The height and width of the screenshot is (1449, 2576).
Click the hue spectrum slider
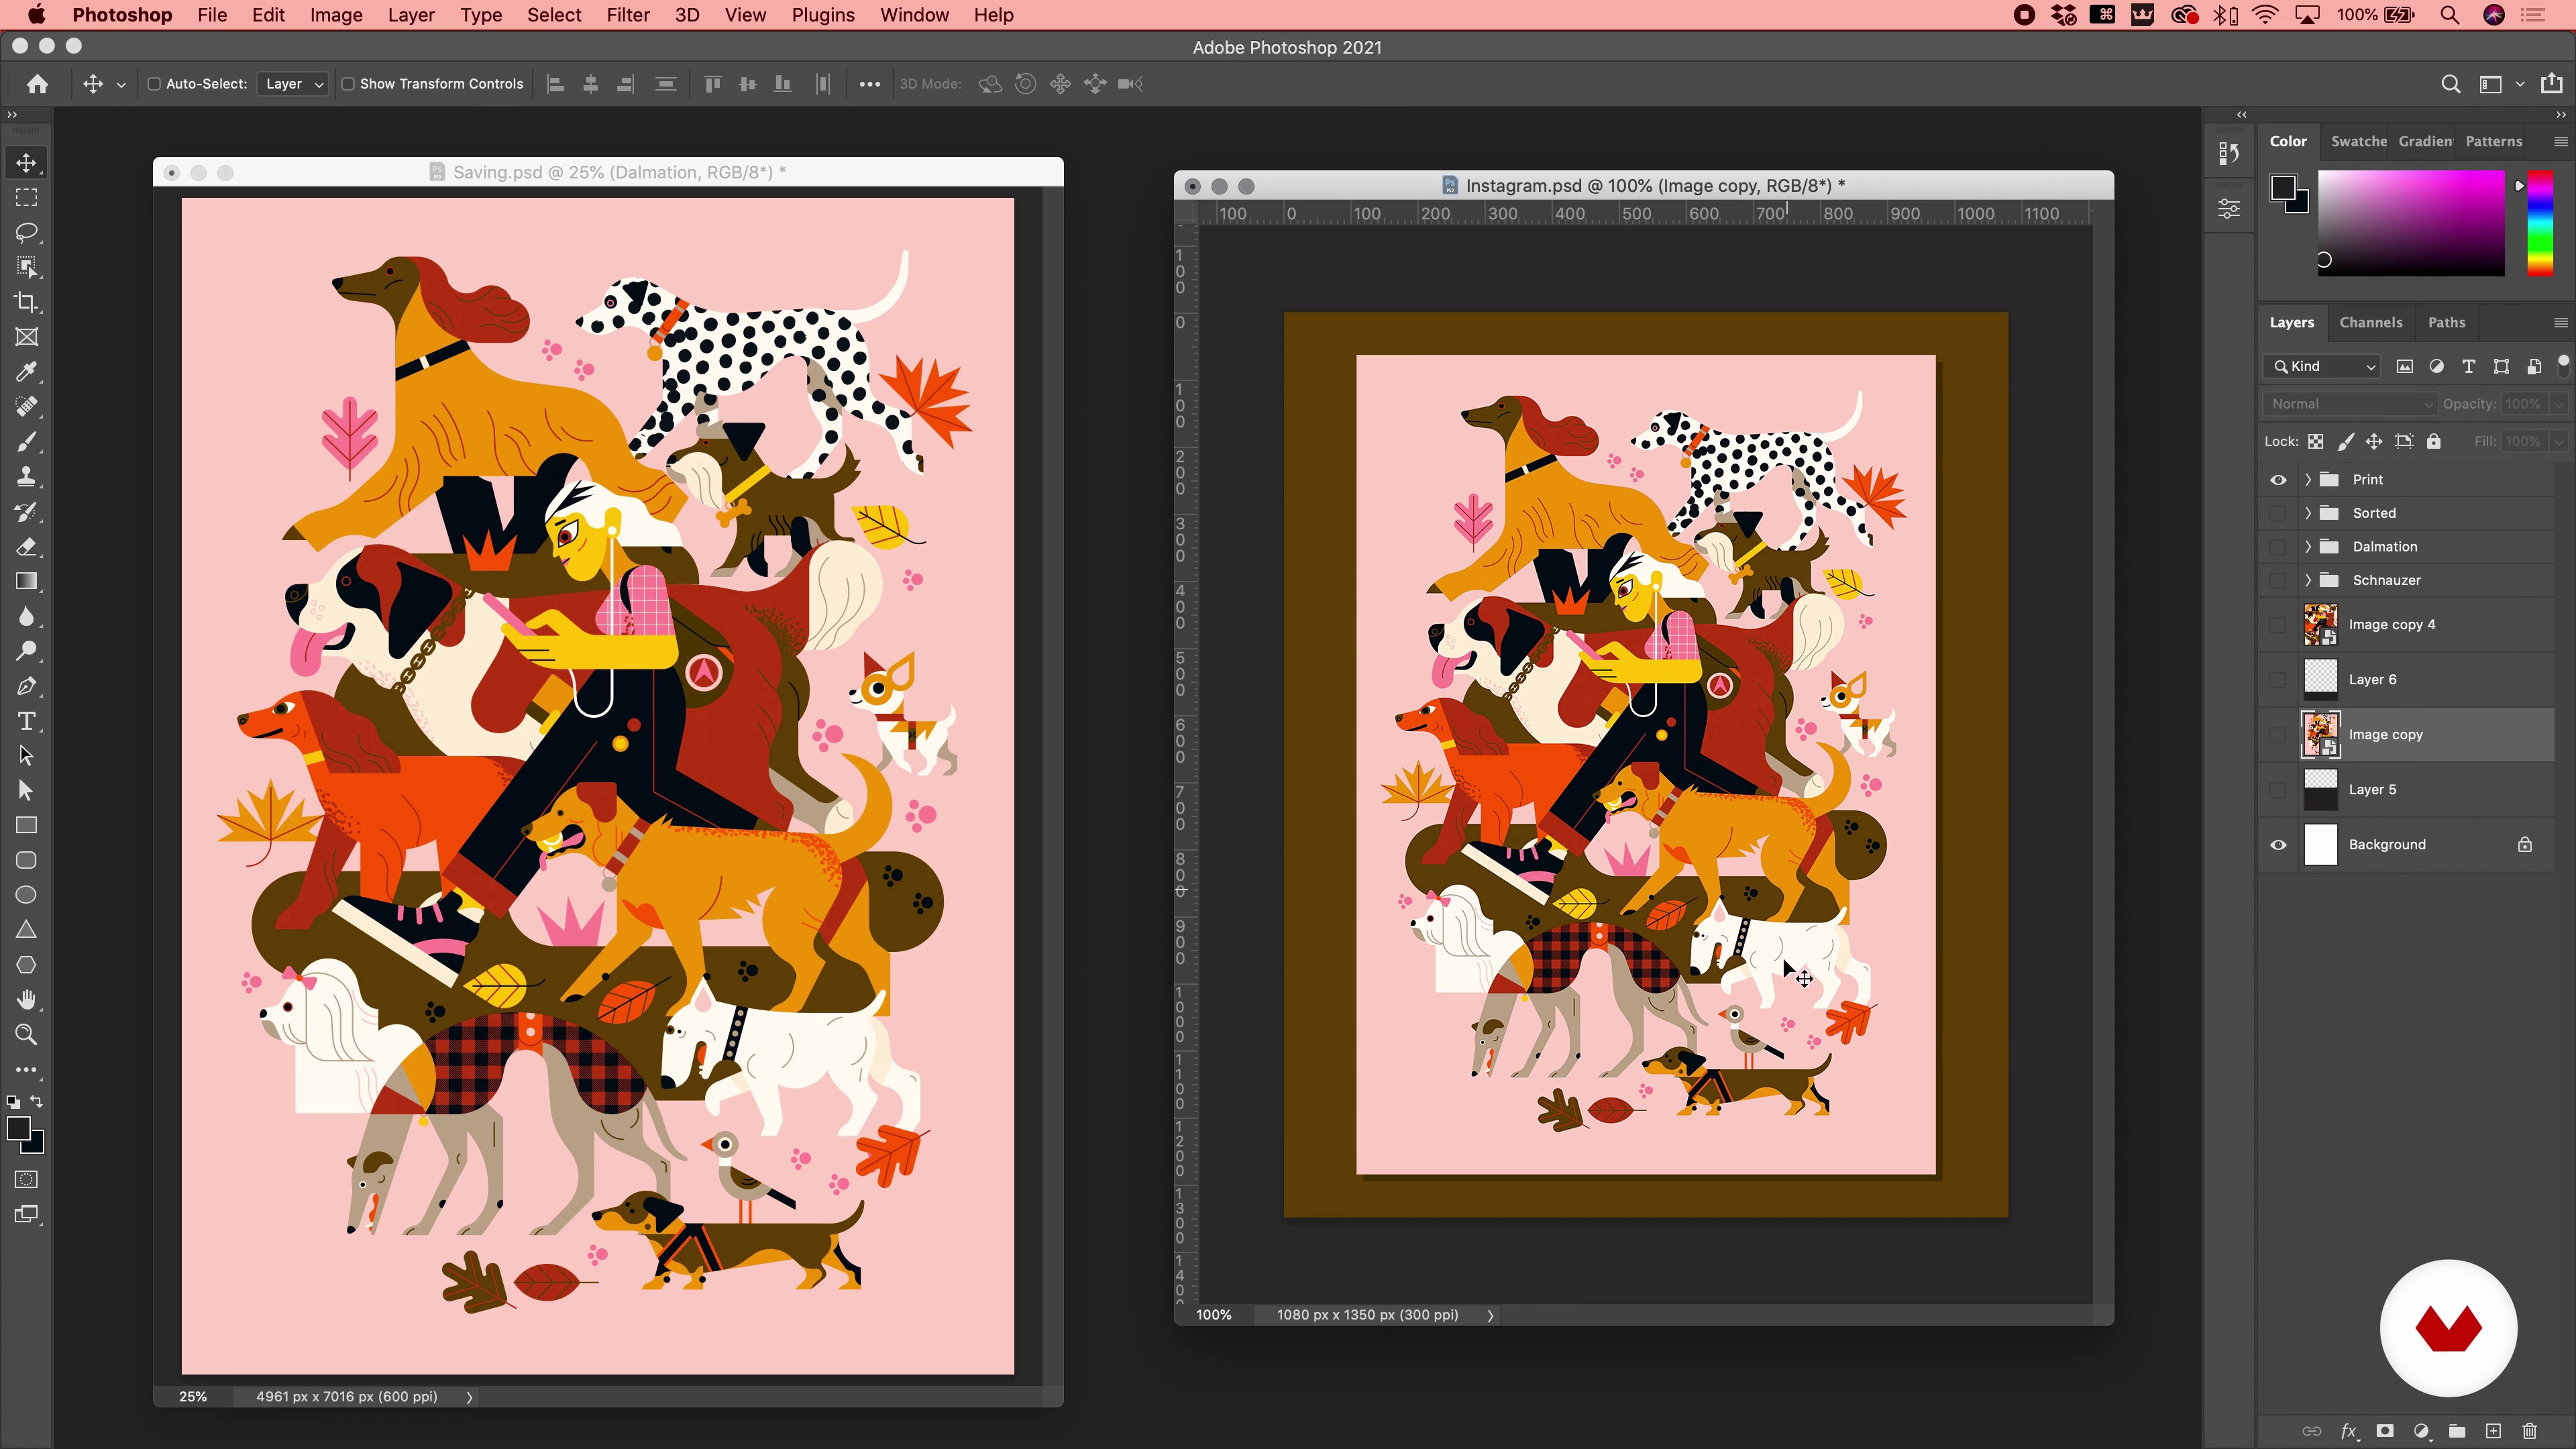(x=2539, y=222)
